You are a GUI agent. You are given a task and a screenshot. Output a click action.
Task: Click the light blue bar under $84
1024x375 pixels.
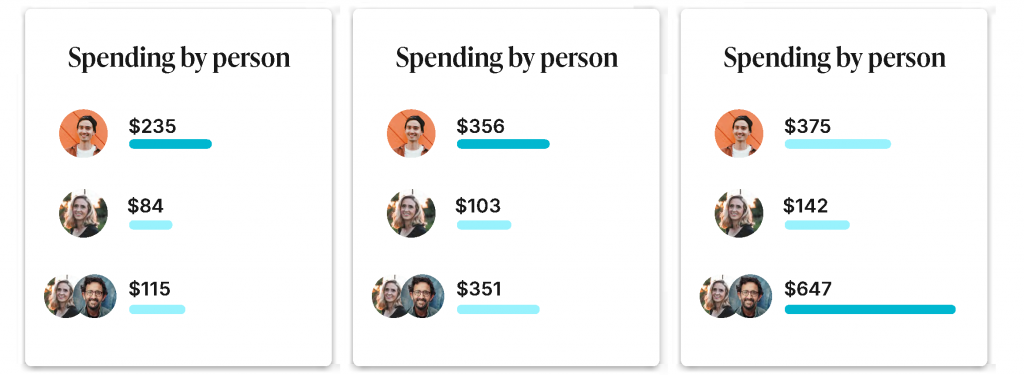(151, 225)
